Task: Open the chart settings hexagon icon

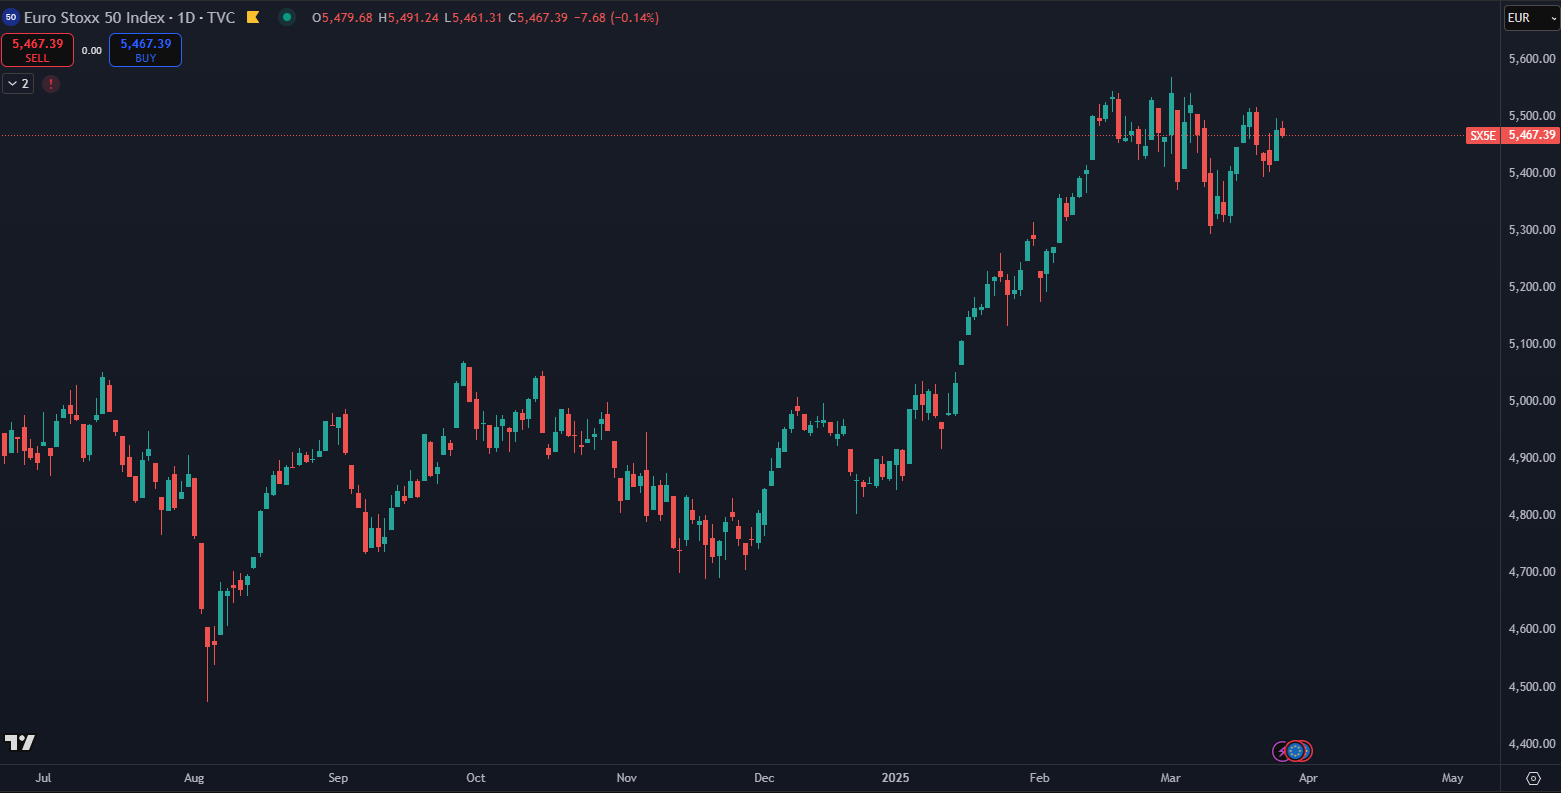Action: pos(1533,778)
